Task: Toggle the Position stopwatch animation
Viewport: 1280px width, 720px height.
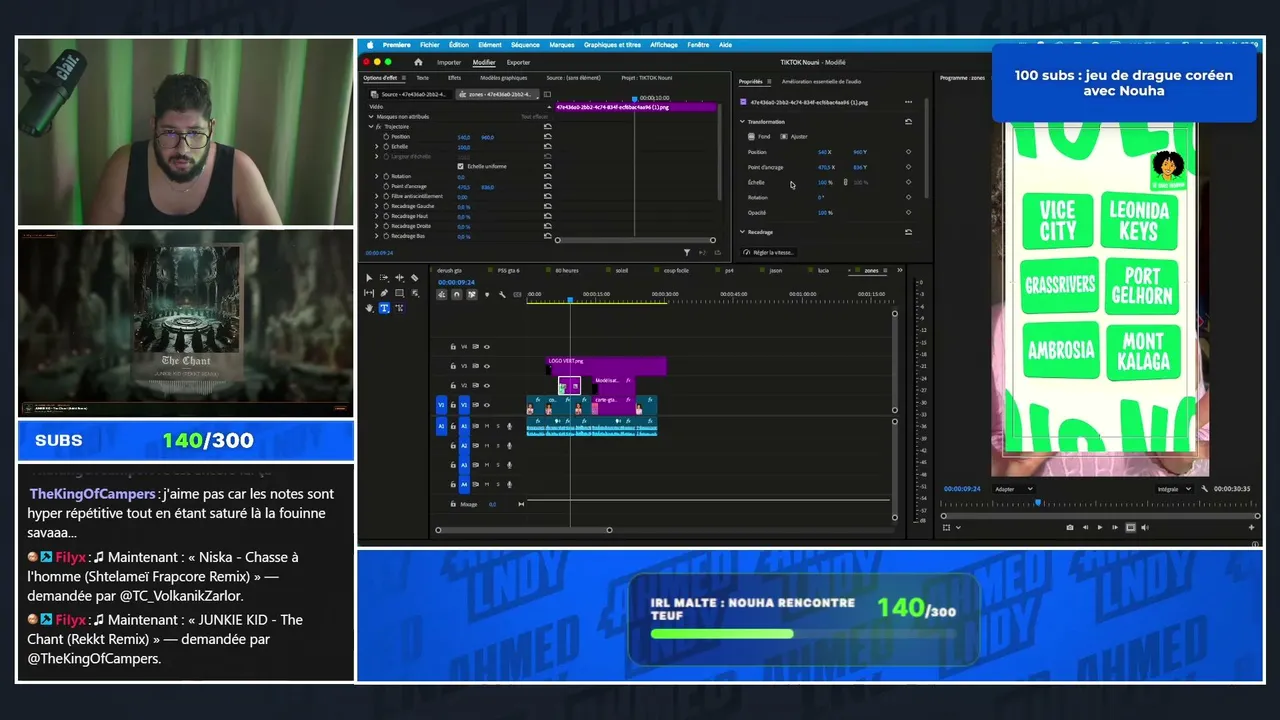Action: pyautogui.click(x=386, y=137)
